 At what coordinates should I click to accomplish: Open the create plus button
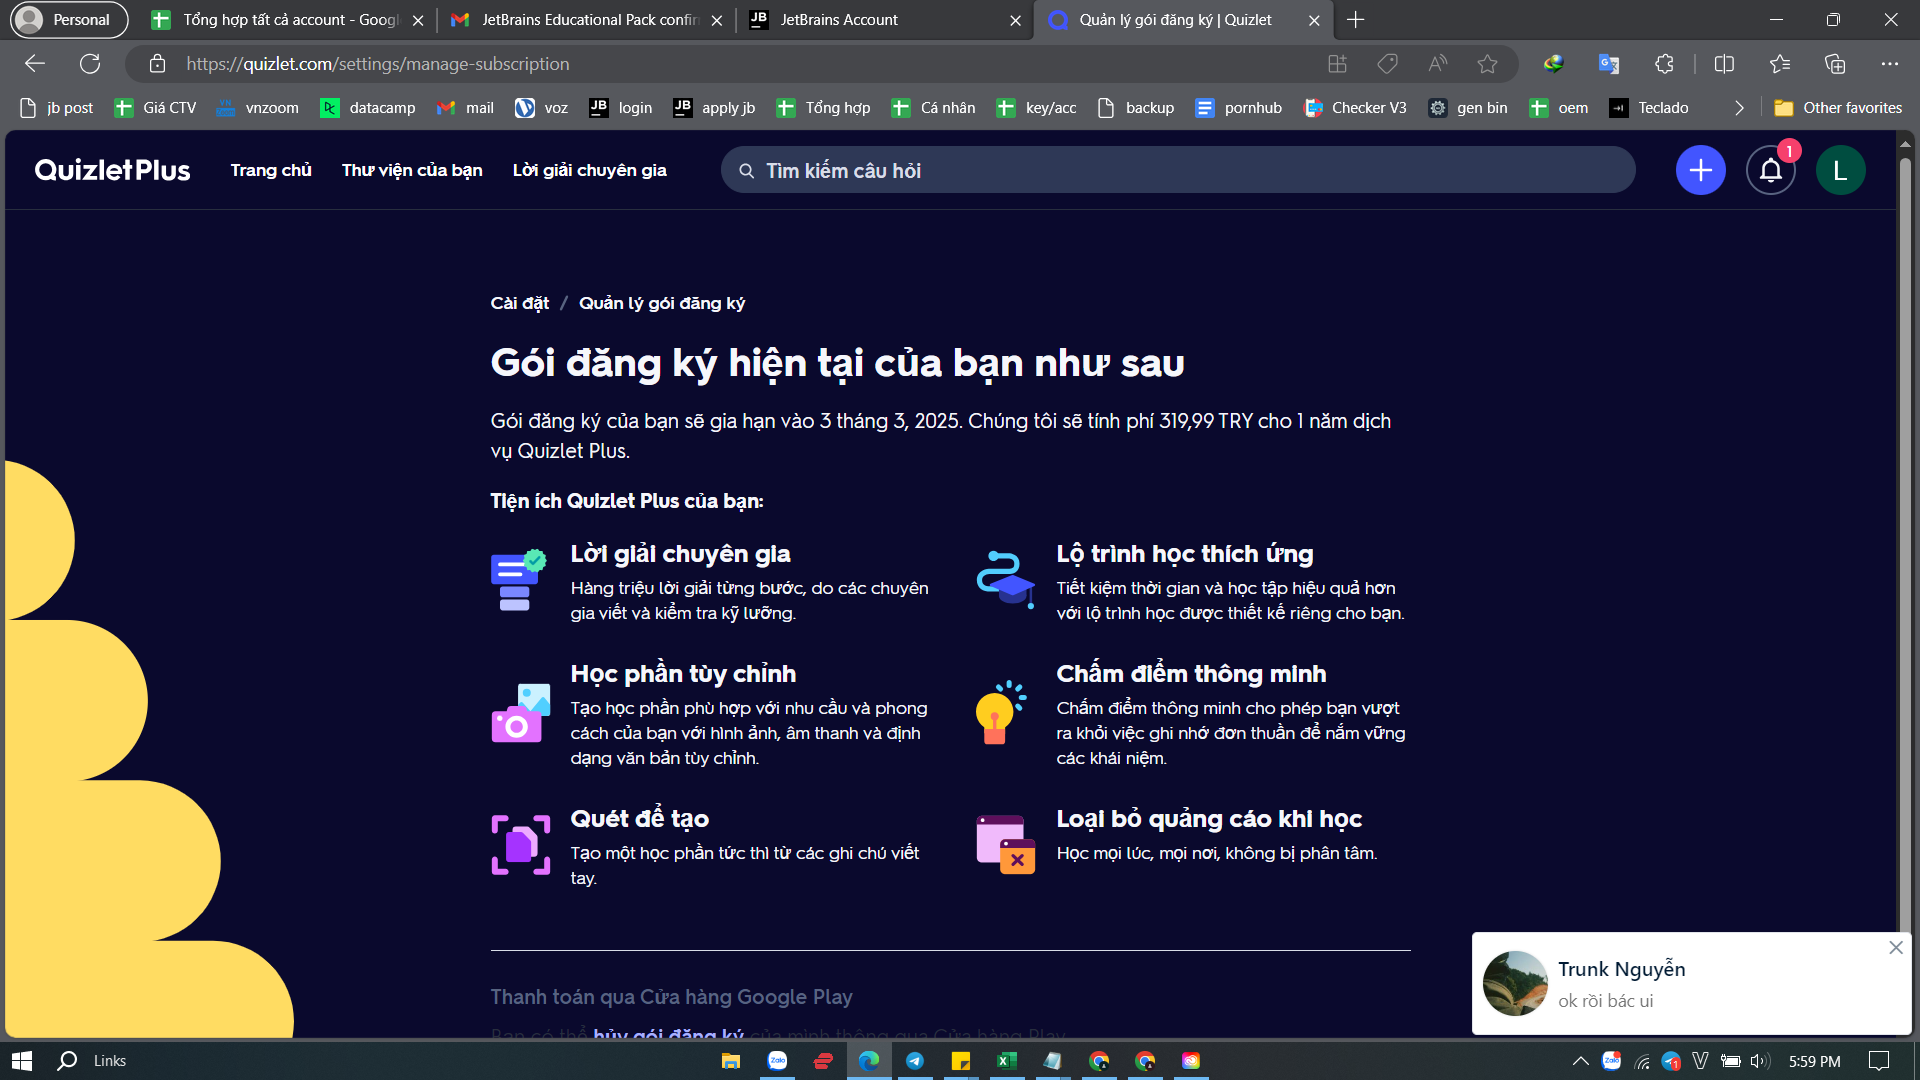point(1700,170)
